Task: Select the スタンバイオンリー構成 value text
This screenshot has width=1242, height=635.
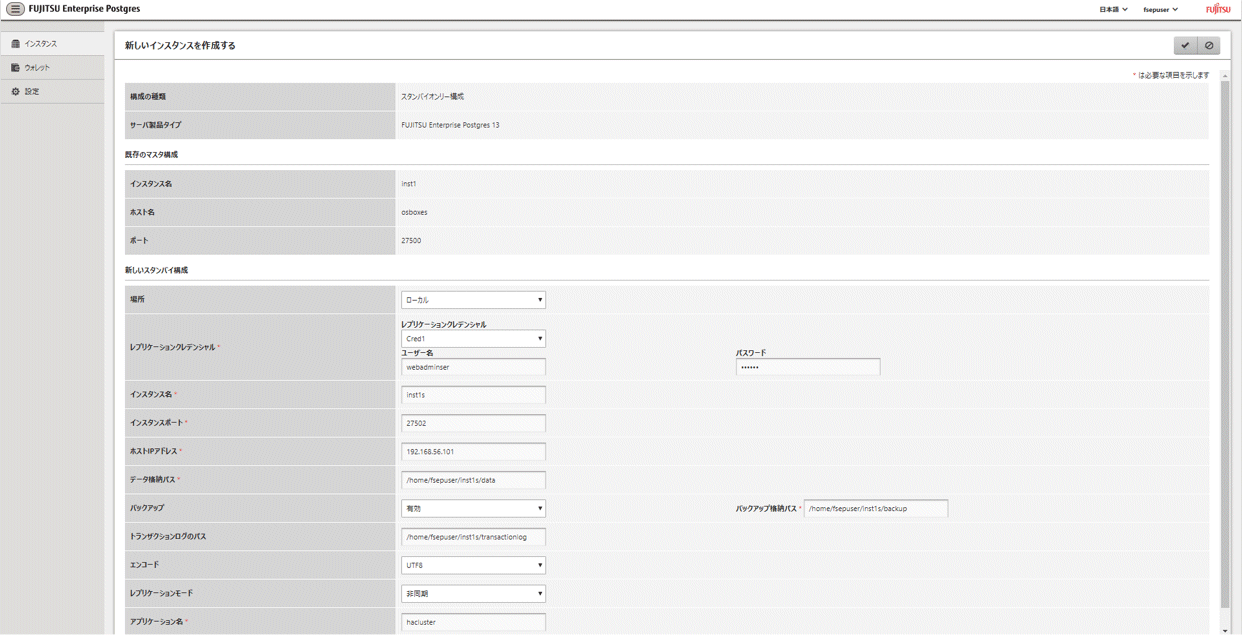Action: coord(432,97)
